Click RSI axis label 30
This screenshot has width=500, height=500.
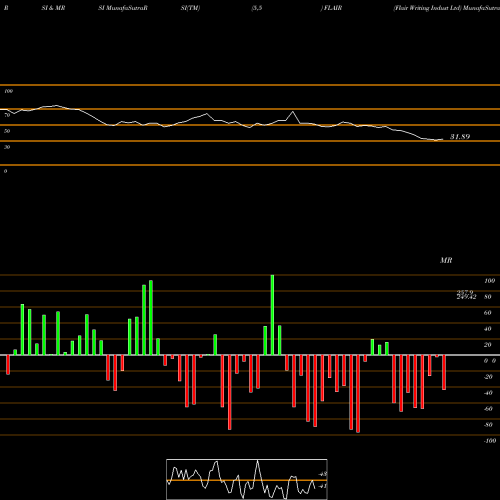click(7, 147)
